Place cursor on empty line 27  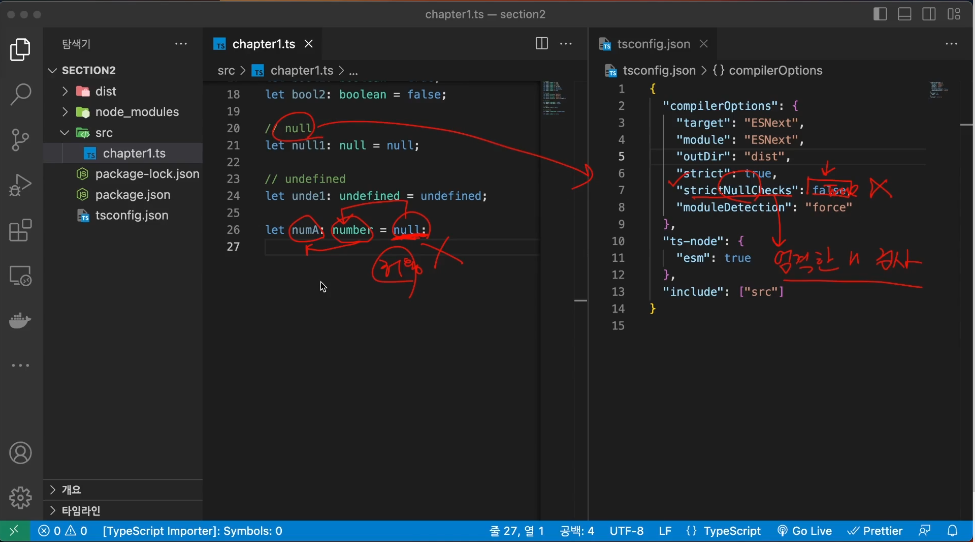(x=401, y=247)
